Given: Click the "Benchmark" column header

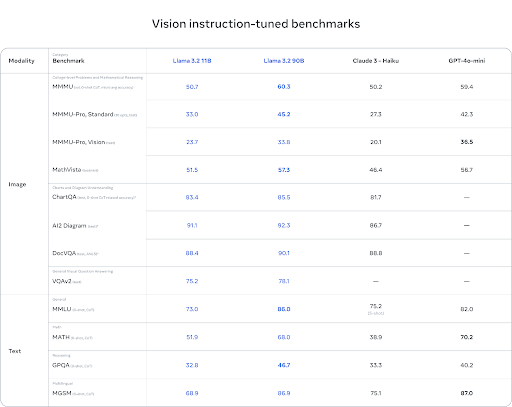Looking at the screenshot, I should pyautogui.click(x=68, y=61).
